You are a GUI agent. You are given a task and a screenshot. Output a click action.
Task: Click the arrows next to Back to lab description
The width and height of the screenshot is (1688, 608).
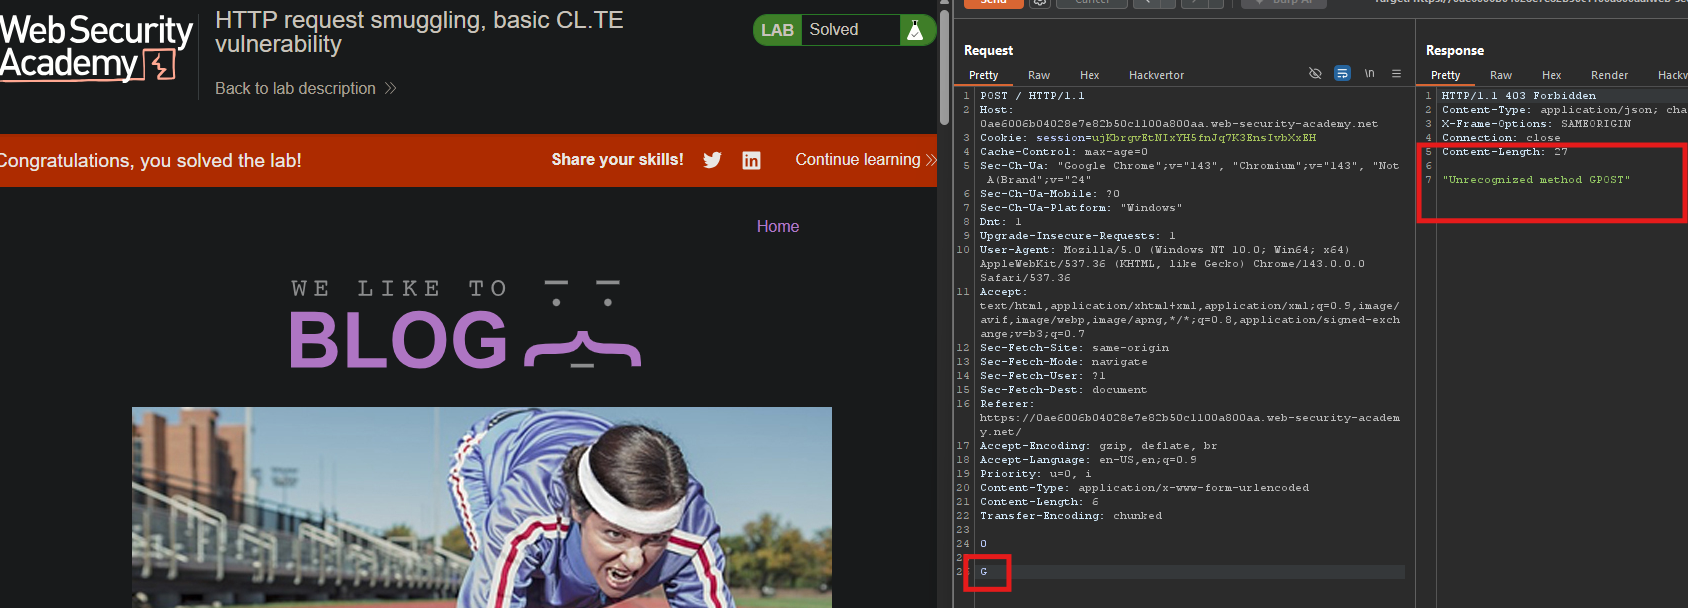click(x=391, y=88)
